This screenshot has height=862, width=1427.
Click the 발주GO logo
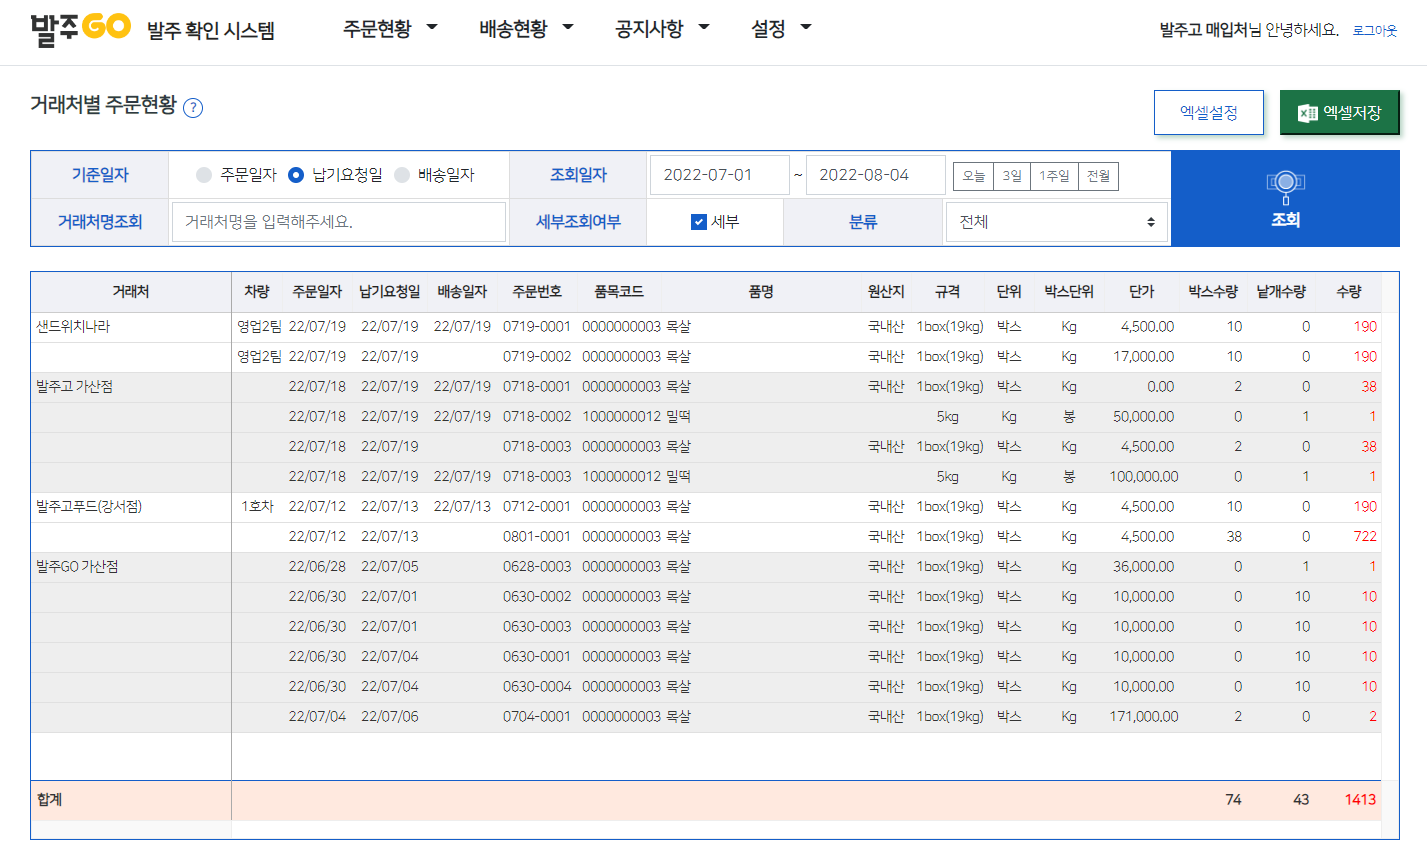[80, 28]
